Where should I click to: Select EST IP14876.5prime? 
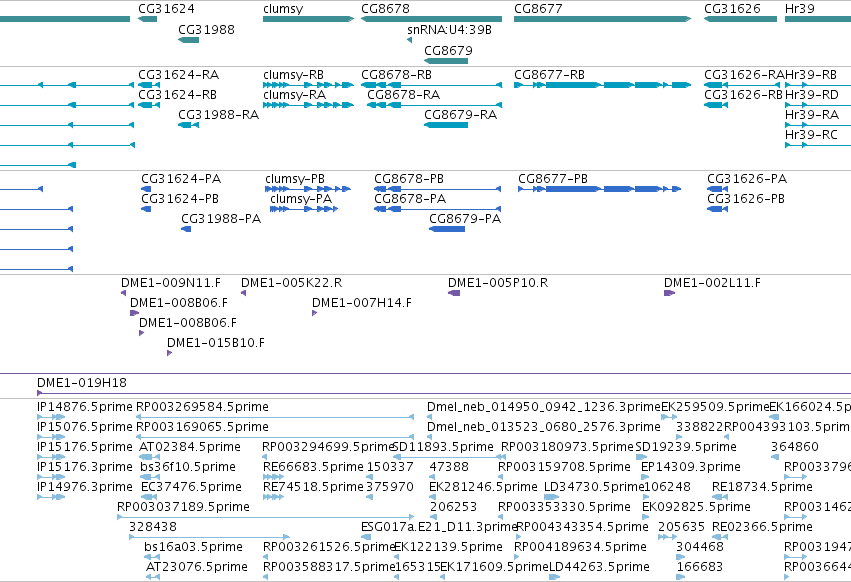coord(51,417)
